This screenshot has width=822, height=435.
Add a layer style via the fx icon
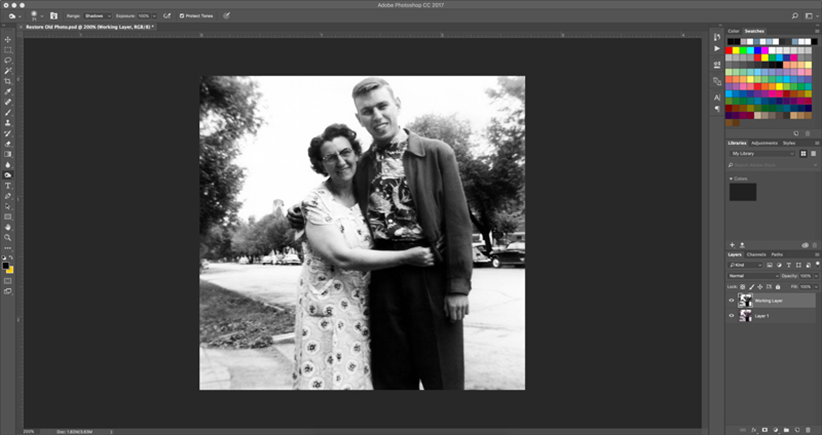tap(754, 430)
